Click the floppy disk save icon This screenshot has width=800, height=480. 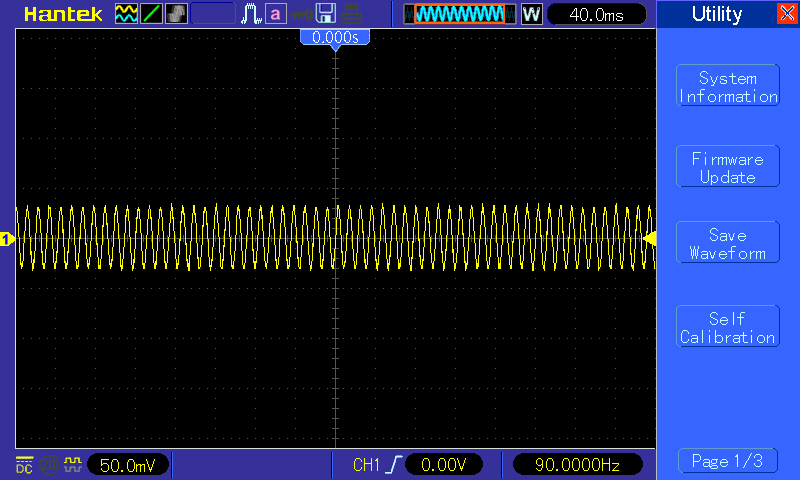pos(326,14)
